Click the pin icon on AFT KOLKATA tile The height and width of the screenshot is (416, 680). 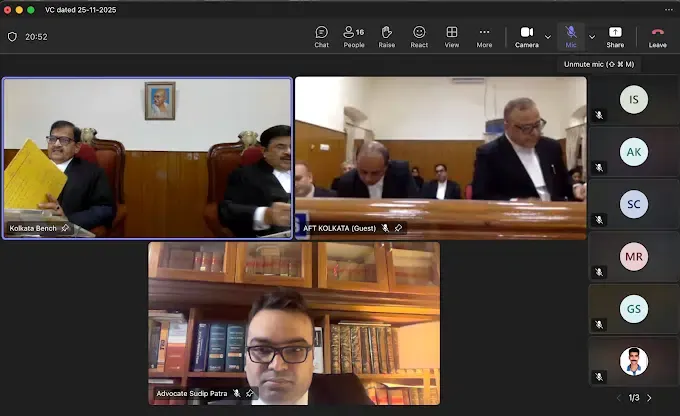coord(398,228)
